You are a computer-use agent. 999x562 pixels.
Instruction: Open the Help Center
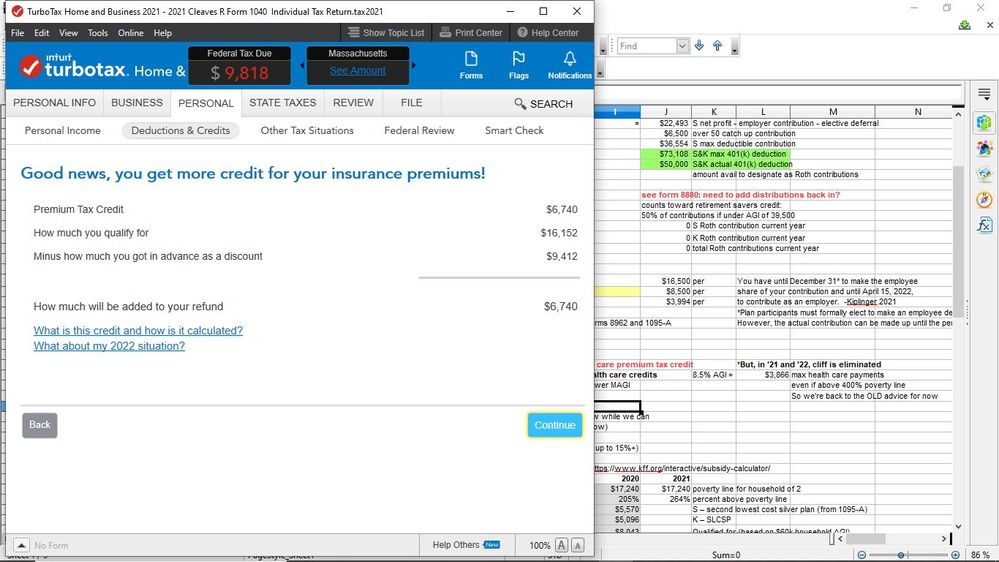coord(548,32)
